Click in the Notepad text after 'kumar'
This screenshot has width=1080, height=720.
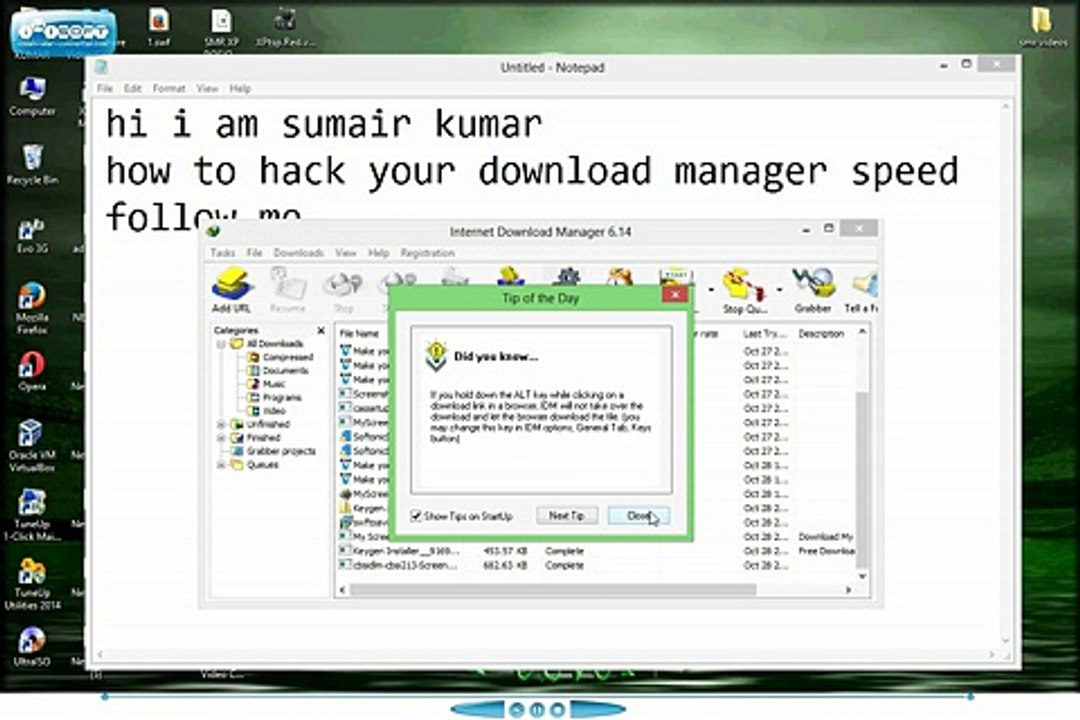click(x=546, y=125)
